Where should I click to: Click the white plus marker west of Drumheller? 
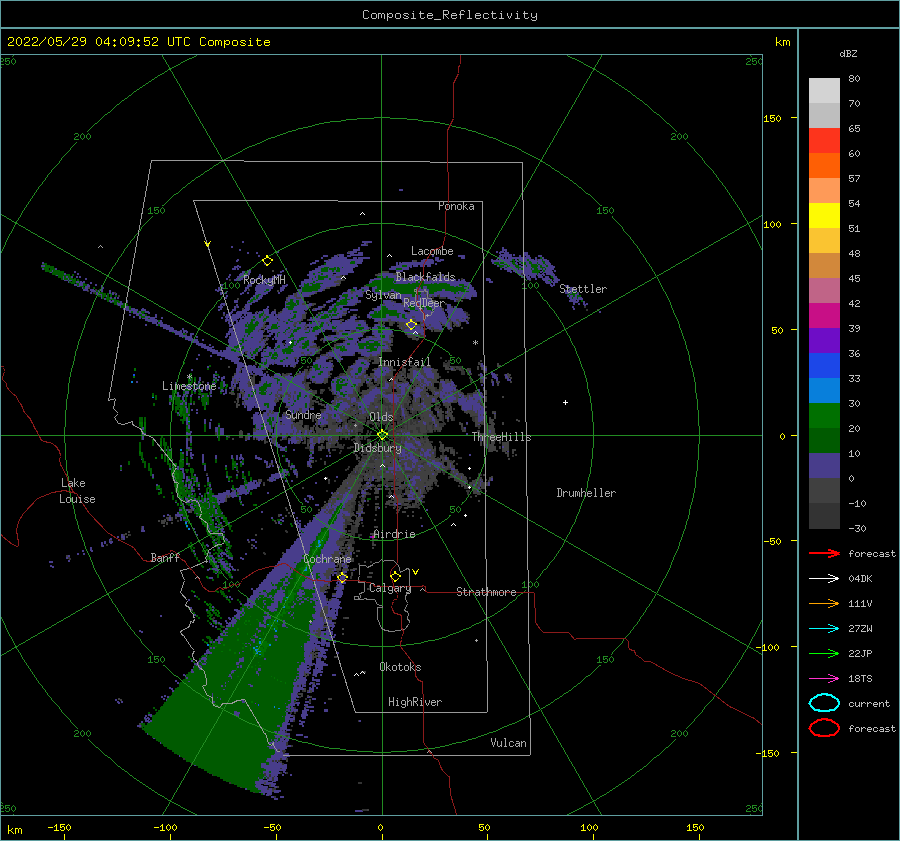pyautogui.click(x=565, y=402)
